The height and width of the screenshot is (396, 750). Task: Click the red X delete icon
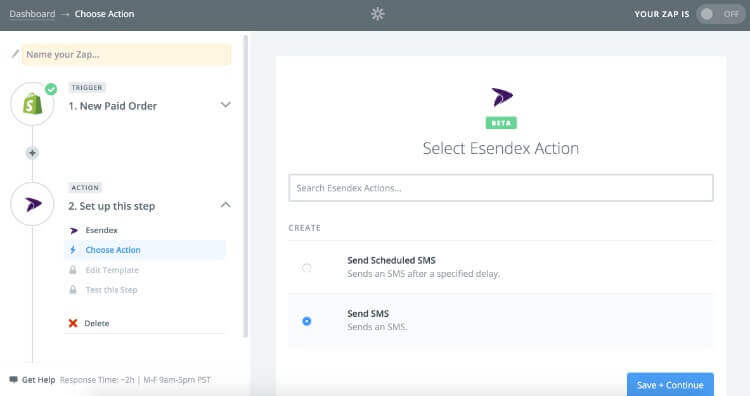pyautogui.click(x=73, y=323)
